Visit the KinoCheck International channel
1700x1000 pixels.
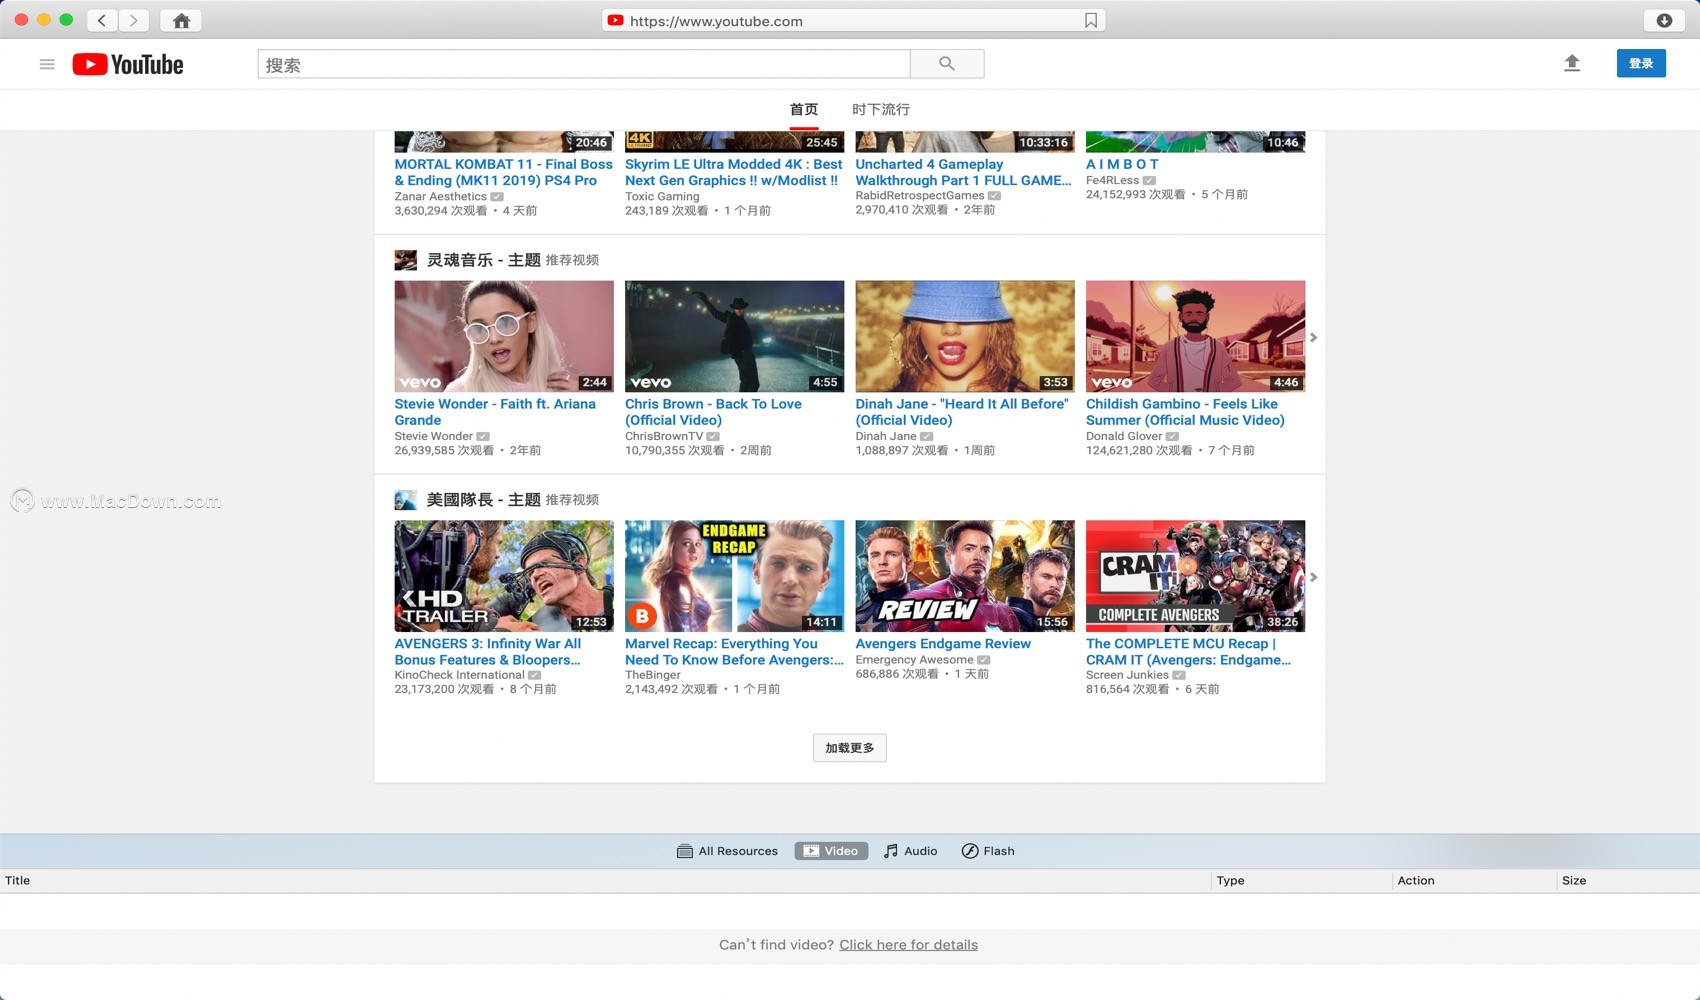[x=459, y=675]
